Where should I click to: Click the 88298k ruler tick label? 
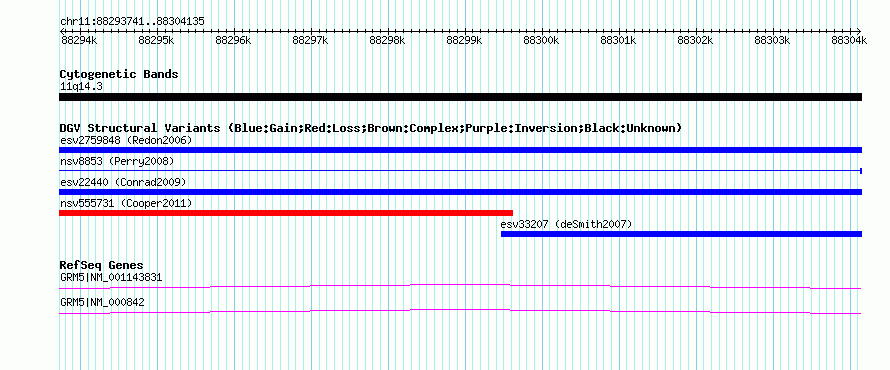click(387, 40)
